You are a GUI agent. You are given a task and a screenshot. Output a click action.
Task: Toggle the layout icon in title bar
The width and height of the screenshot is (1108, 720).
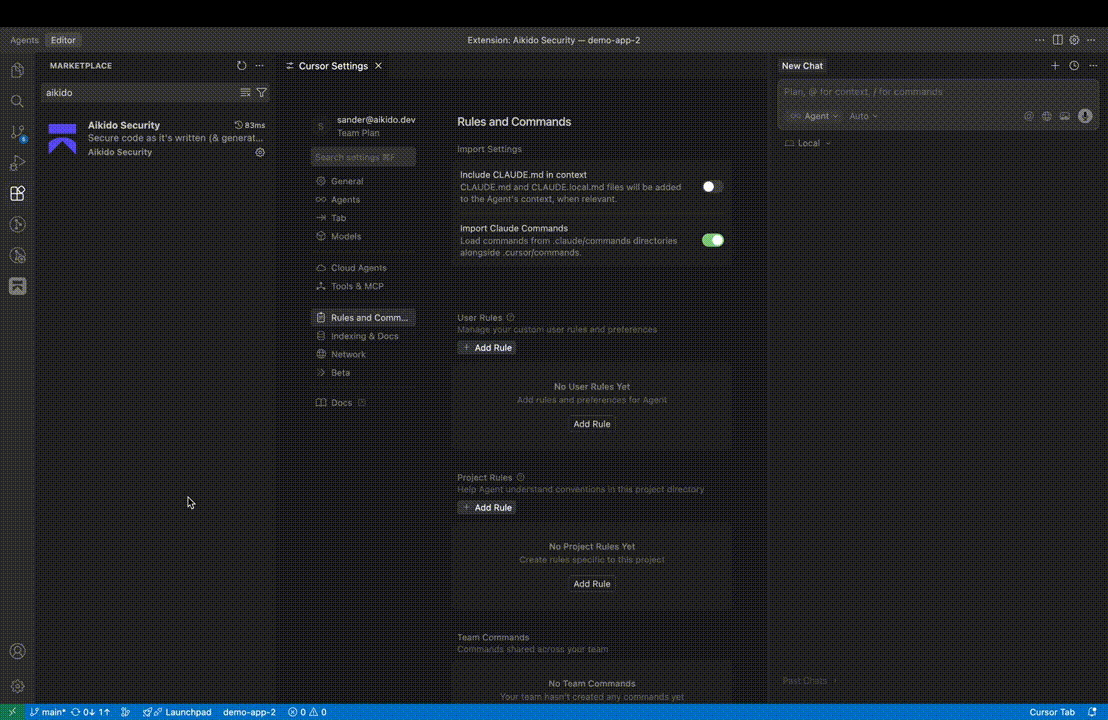[x=1057, y=40]
